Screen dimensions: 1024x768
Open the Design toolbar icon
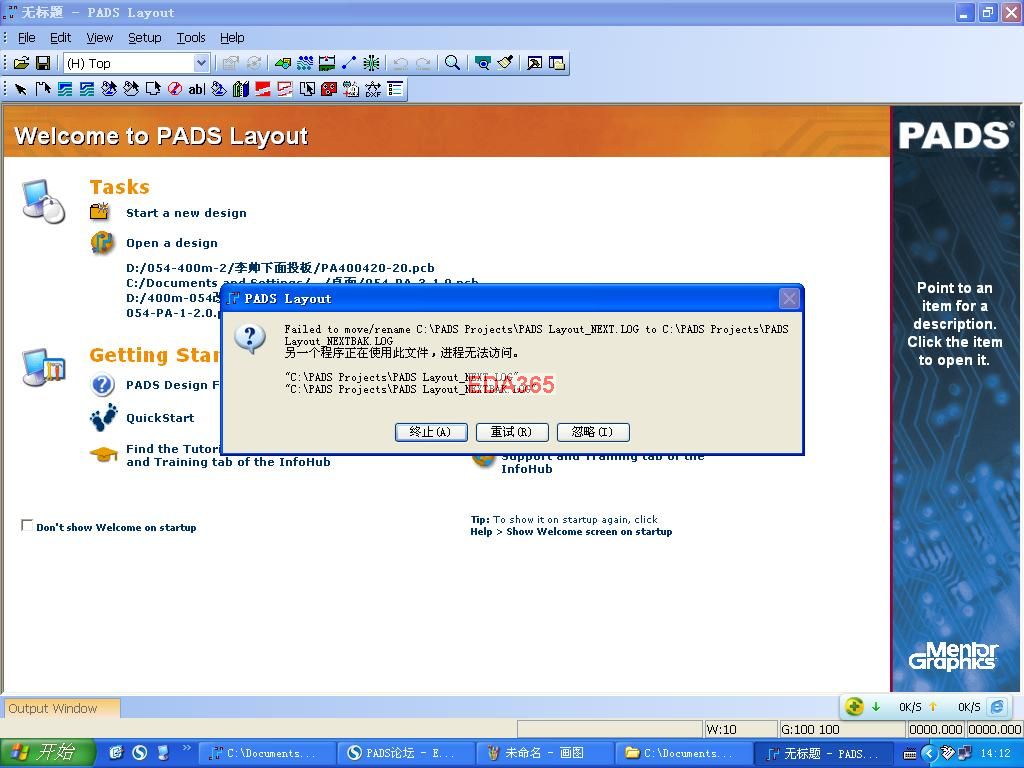pyautogui.click(x=305, y=63)
